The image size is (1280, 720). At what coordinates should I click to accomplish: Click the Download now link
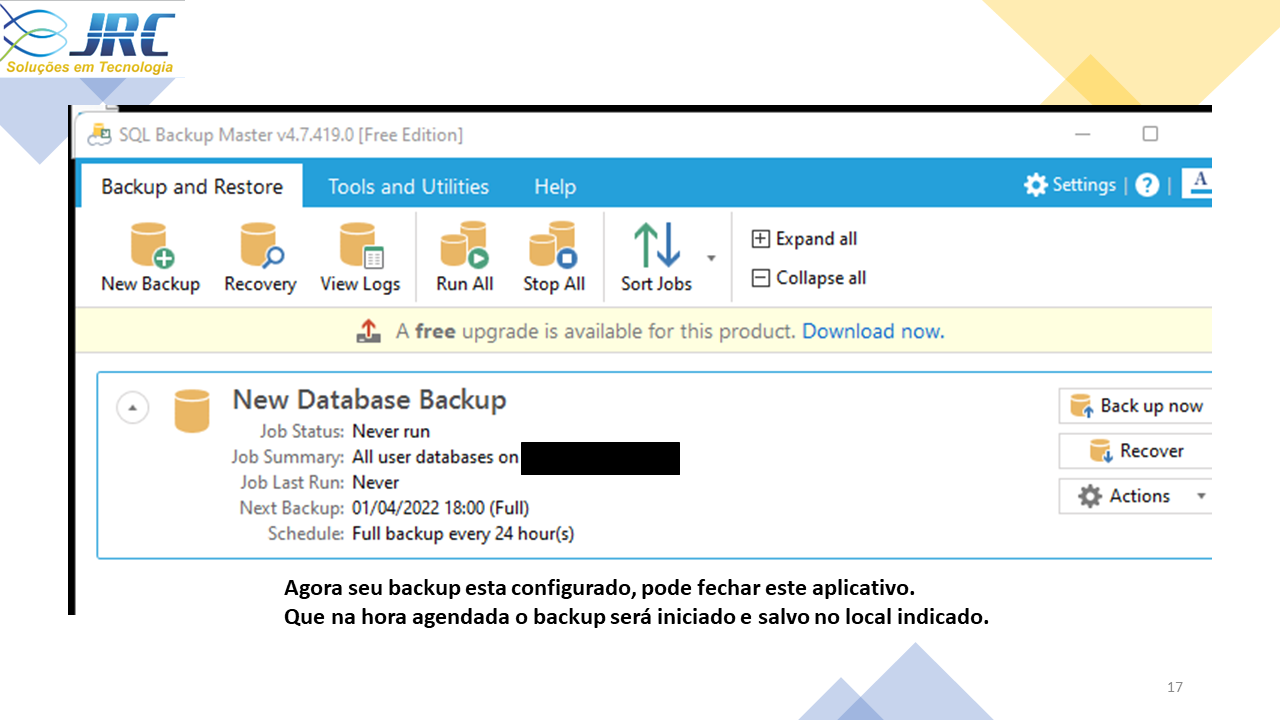coord(873,331)
